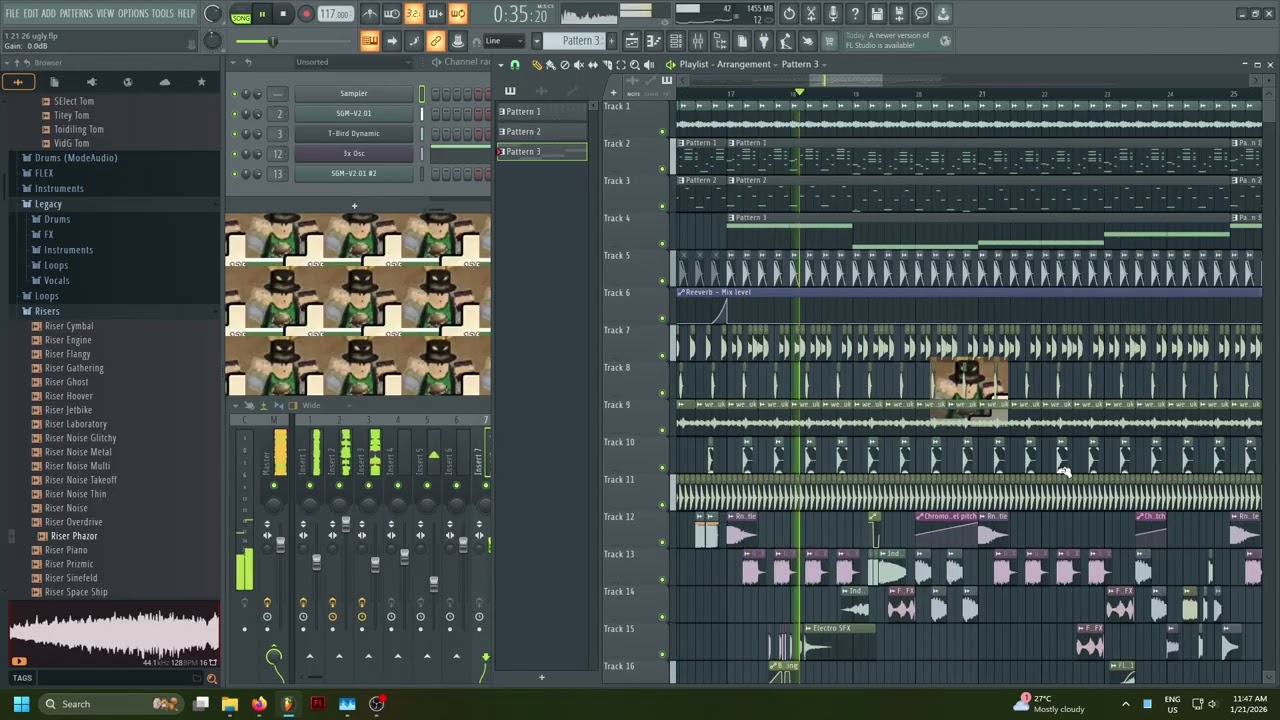Click the shopping cart icon
Screen dimensions: 1280x720
[827, 41]
